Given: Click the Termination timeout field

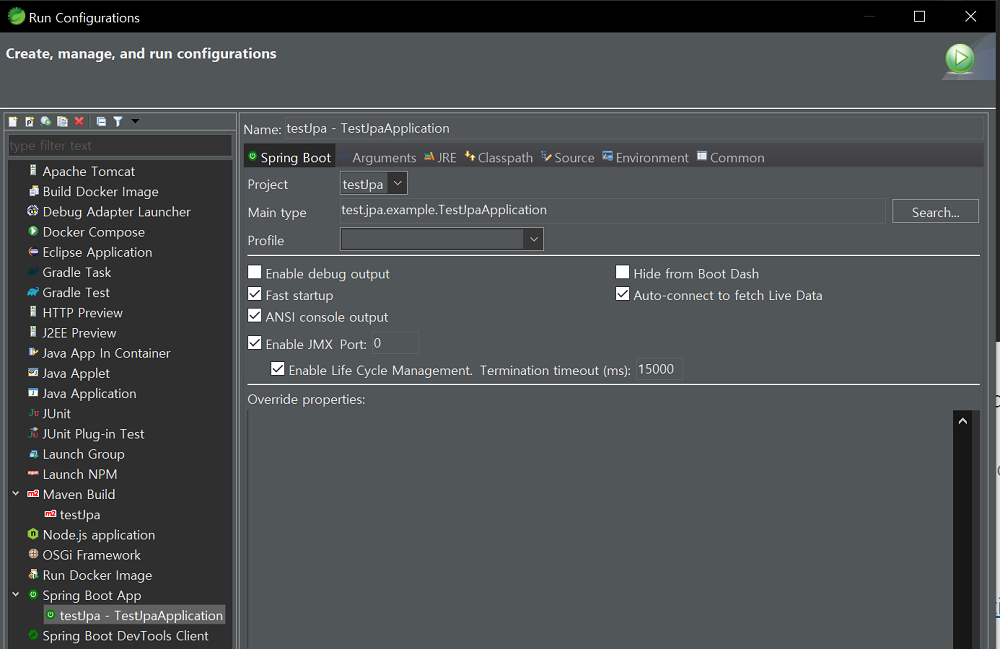Looking at the screenshot, I should [659, 370].
